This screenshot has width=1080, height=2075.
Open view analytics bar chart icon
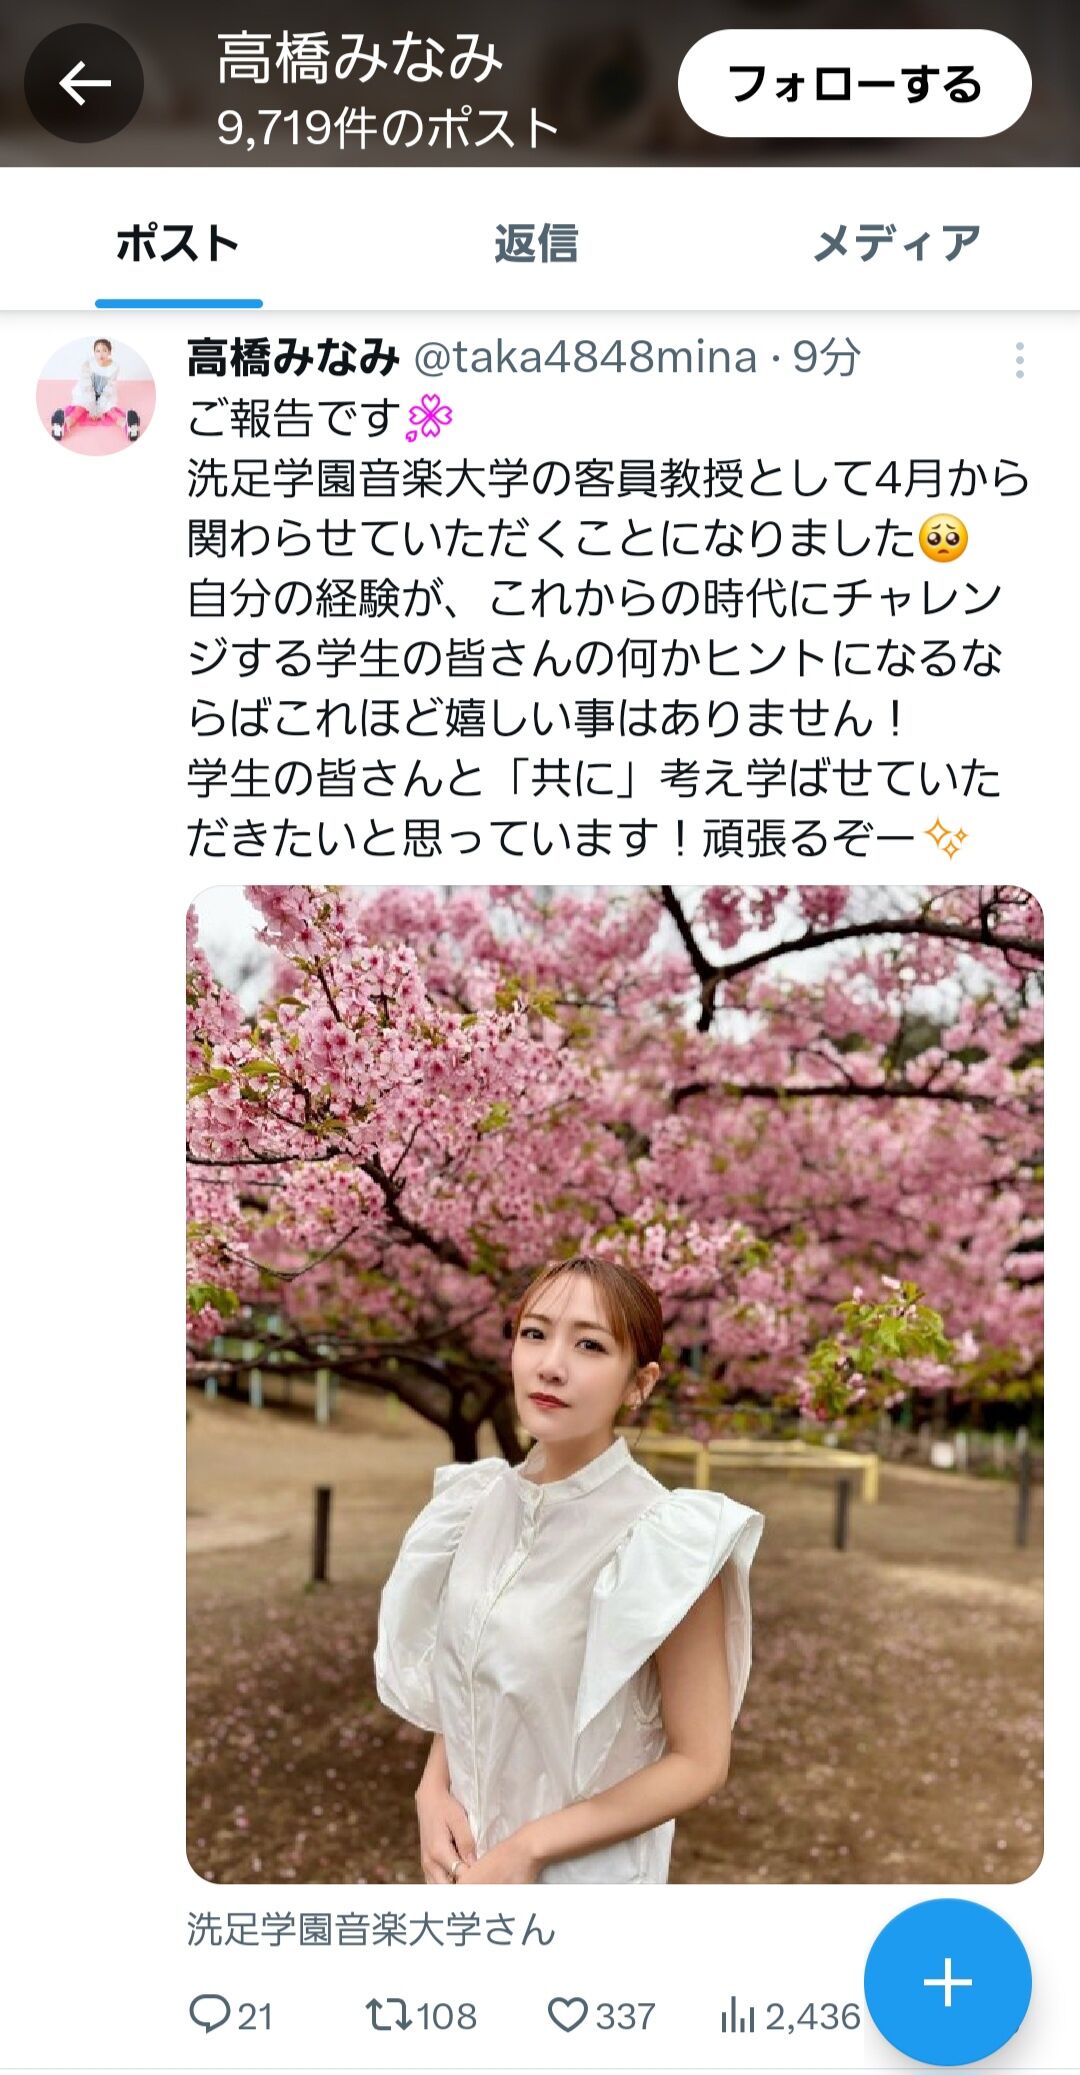737,2015
